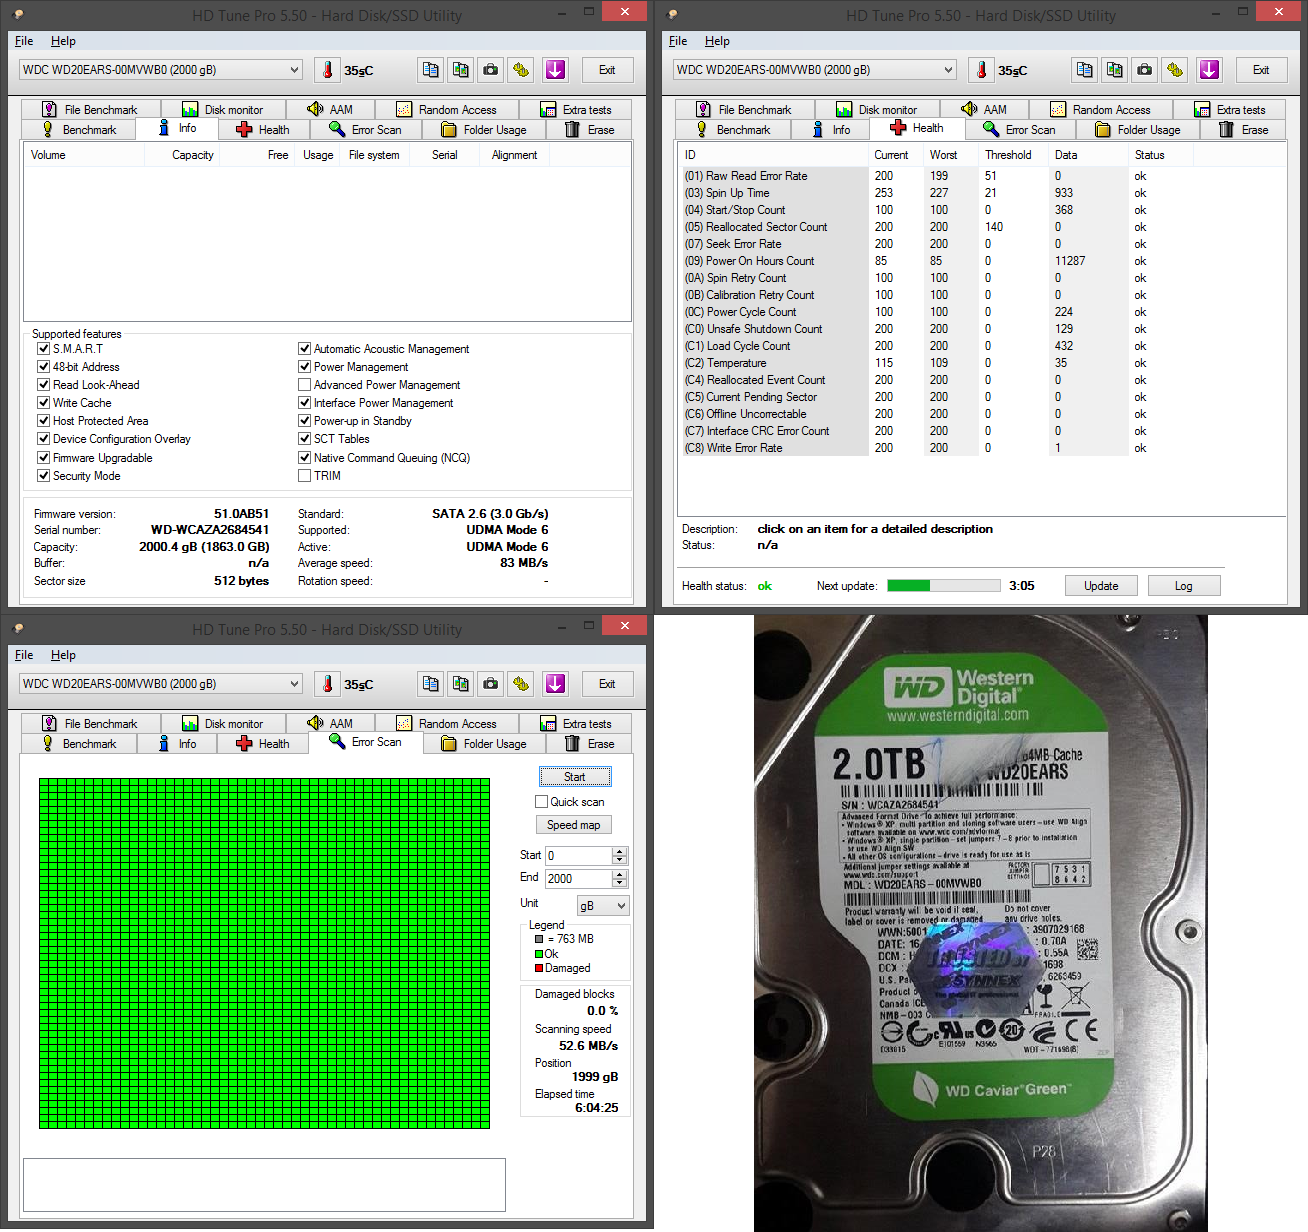Click the Start button to begin error scan

pyautogui.click(x=574, y=777)
